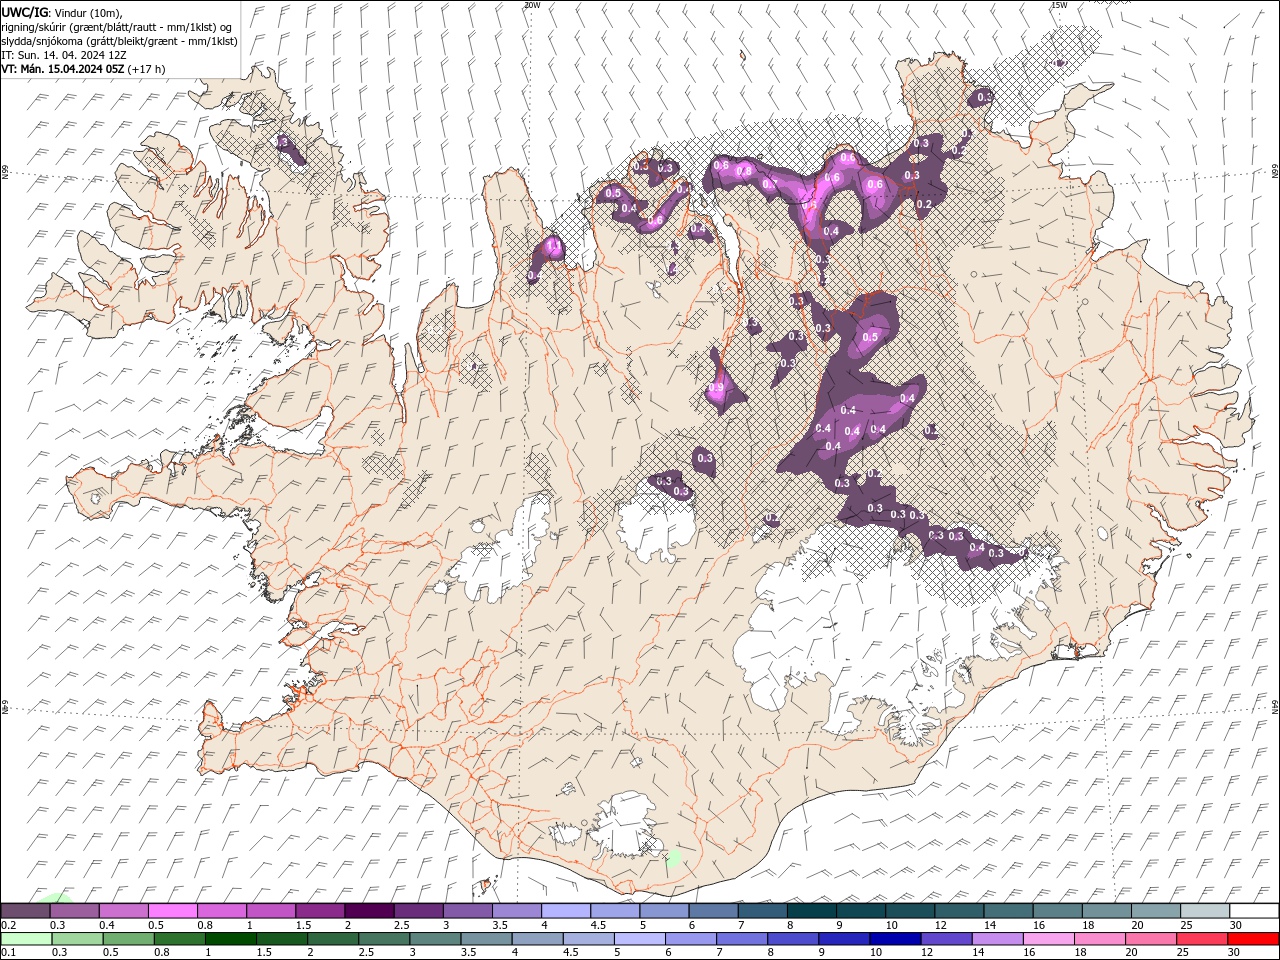Click purple snow swatch between 1.5 and 2
The width and height of the screenshot is (1280, 960).
point(320,911)
